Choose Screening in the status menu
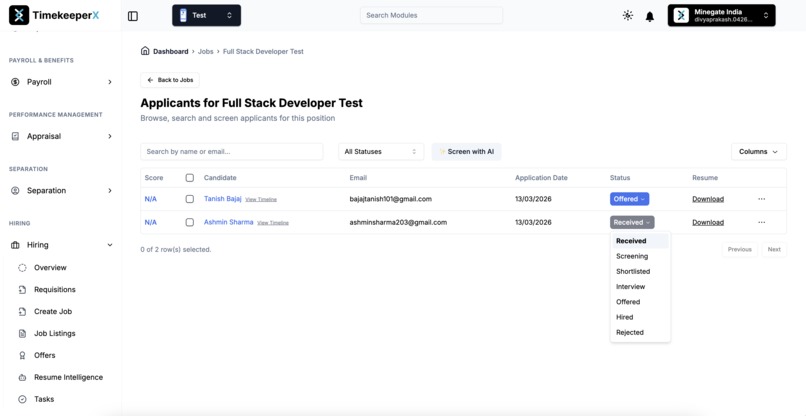 640,256
